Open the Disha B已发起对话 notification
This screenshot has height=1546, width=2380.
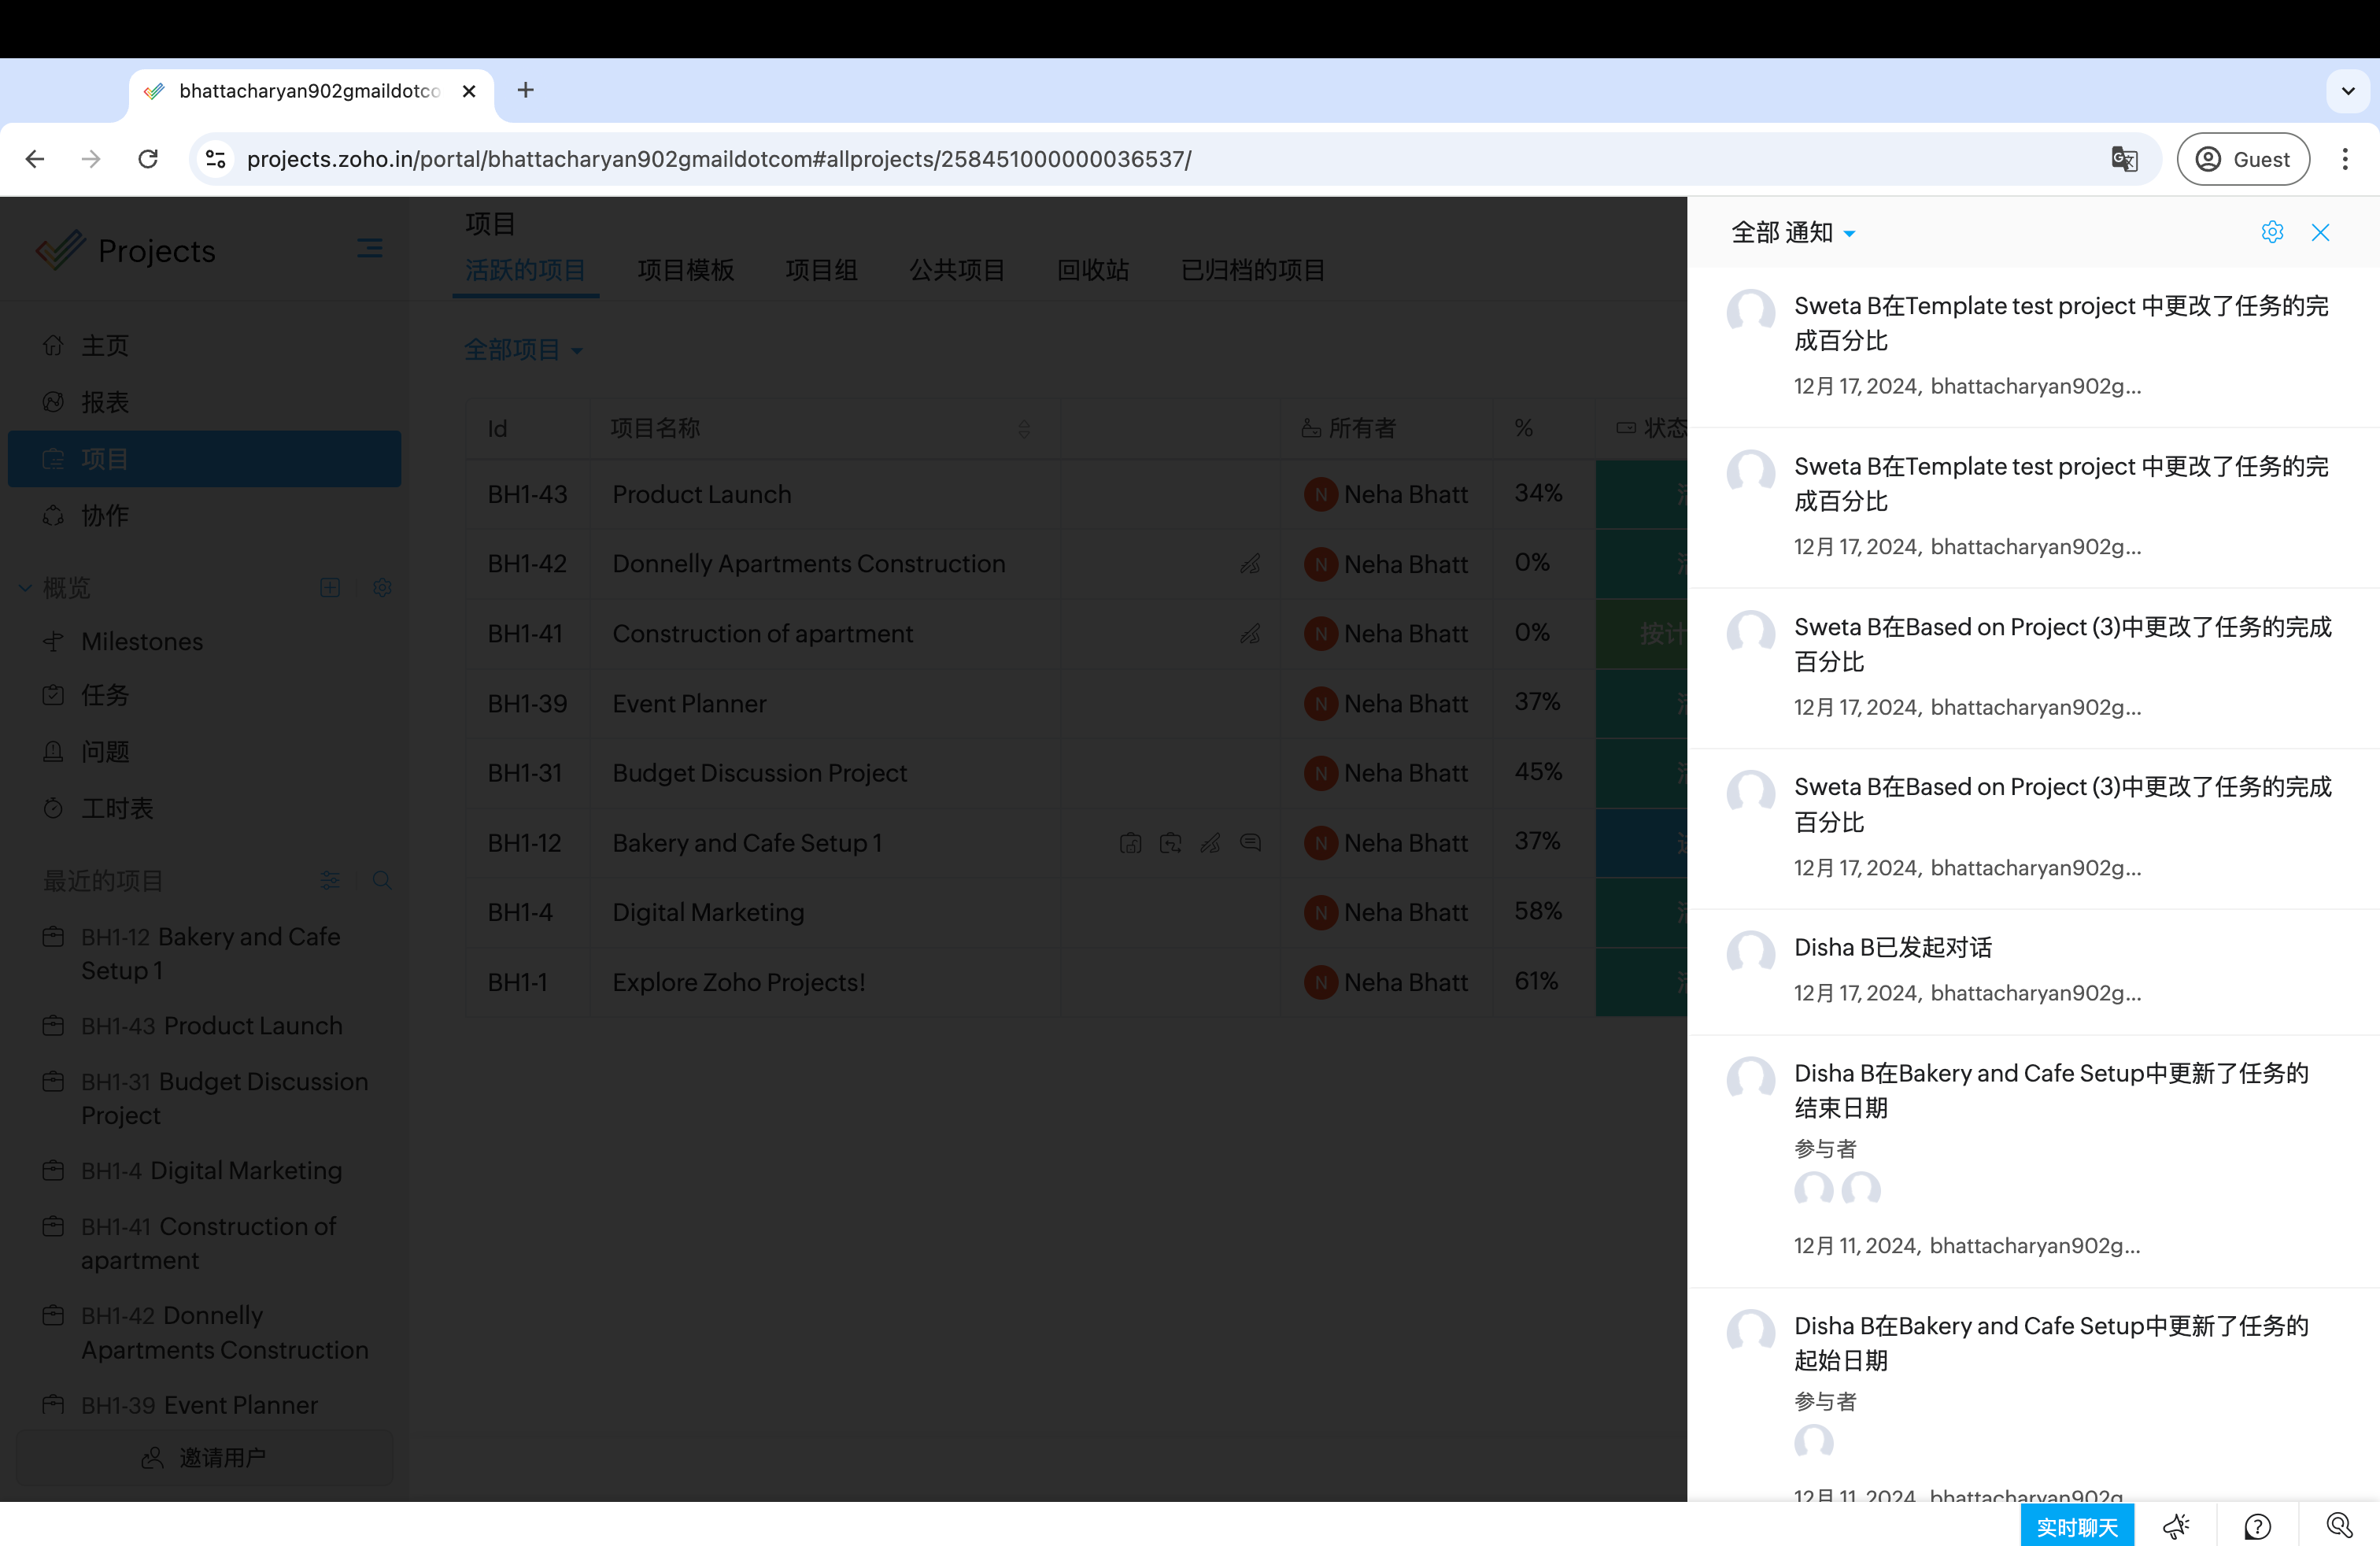[x=1892, y=947]
